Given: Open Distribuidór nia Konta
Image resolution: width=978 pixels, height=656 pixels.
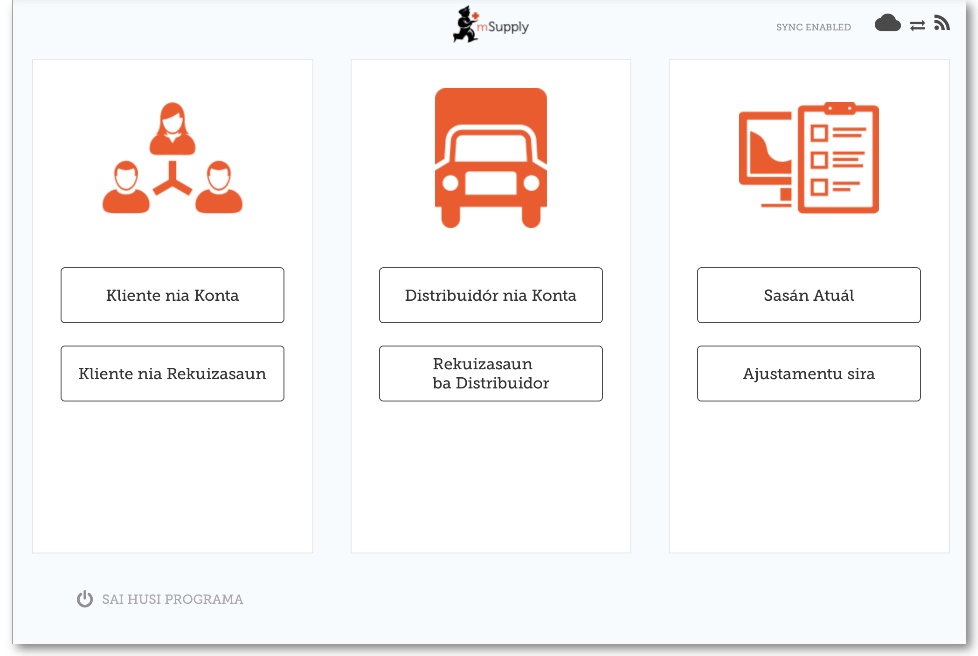Looking at the screenshot, I should [490, 295].
